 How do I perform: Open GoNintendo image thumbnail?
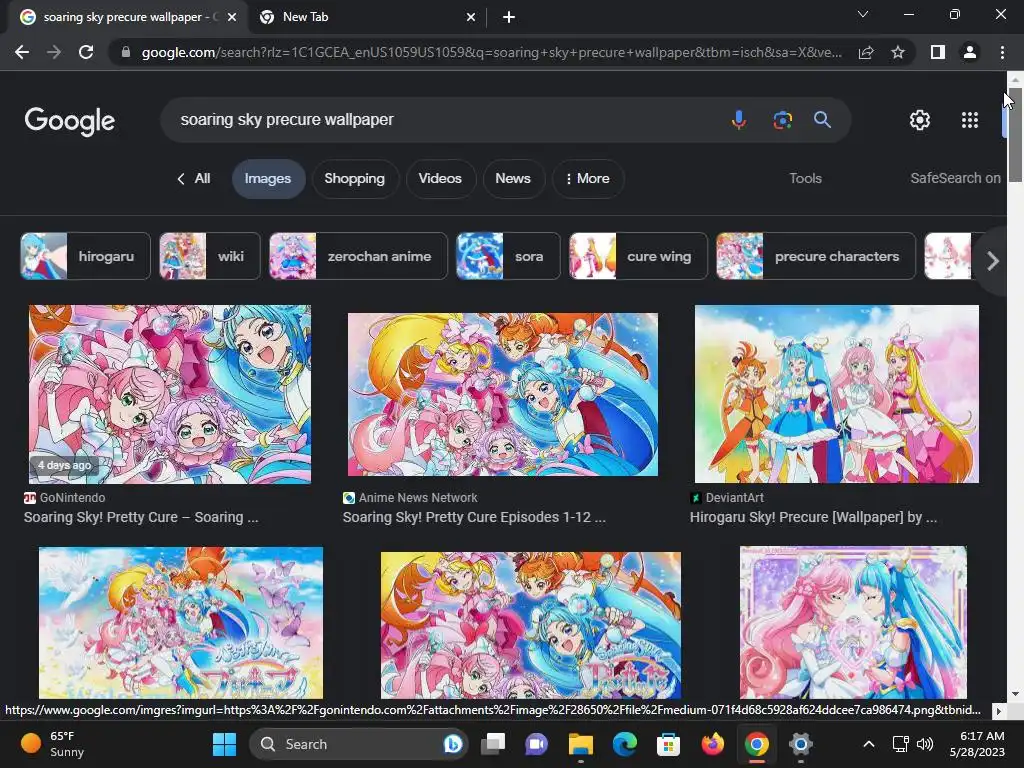170,394
